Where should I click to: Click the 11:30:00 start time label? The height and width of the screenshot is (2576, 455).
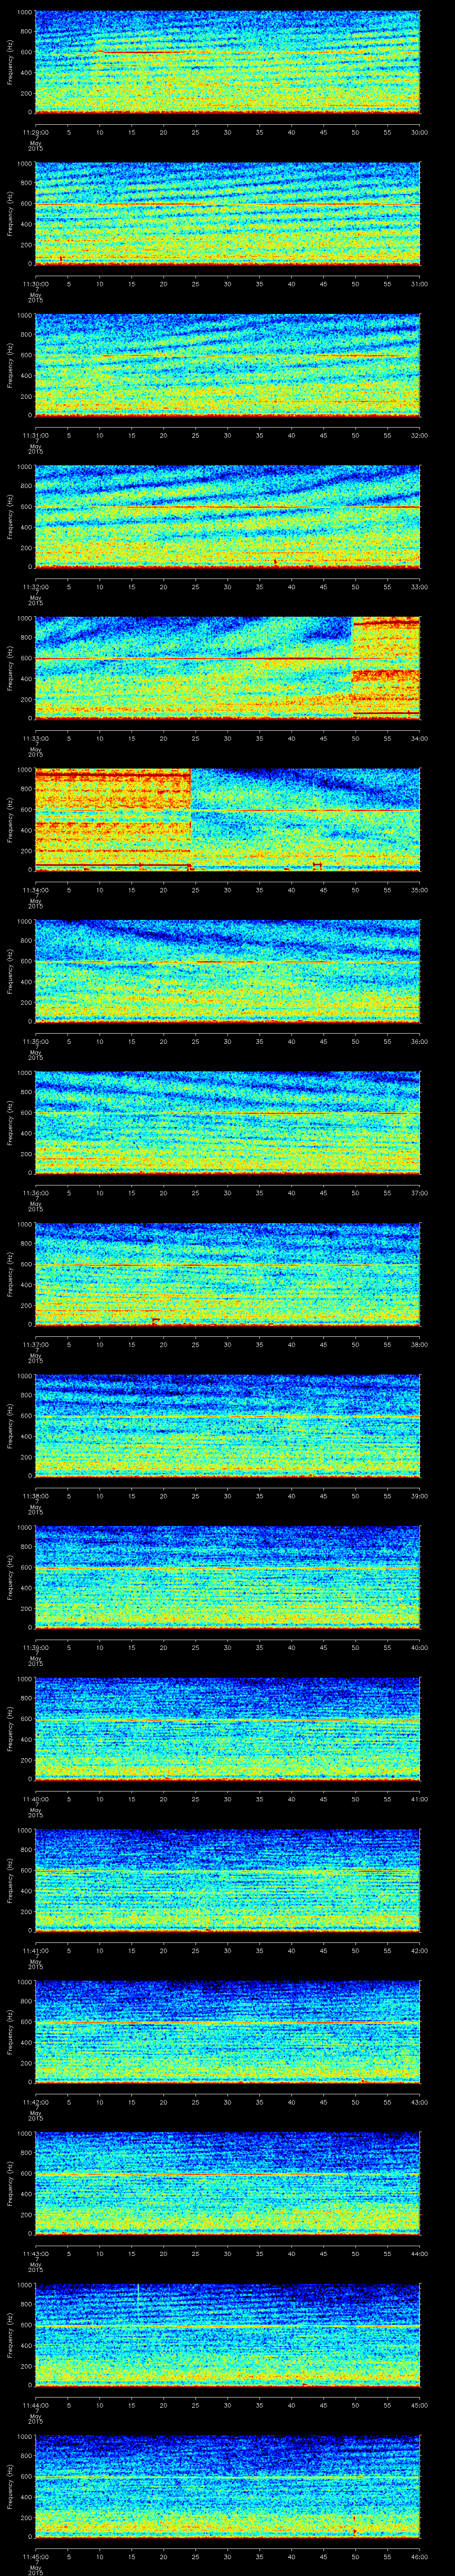(35, 284)
